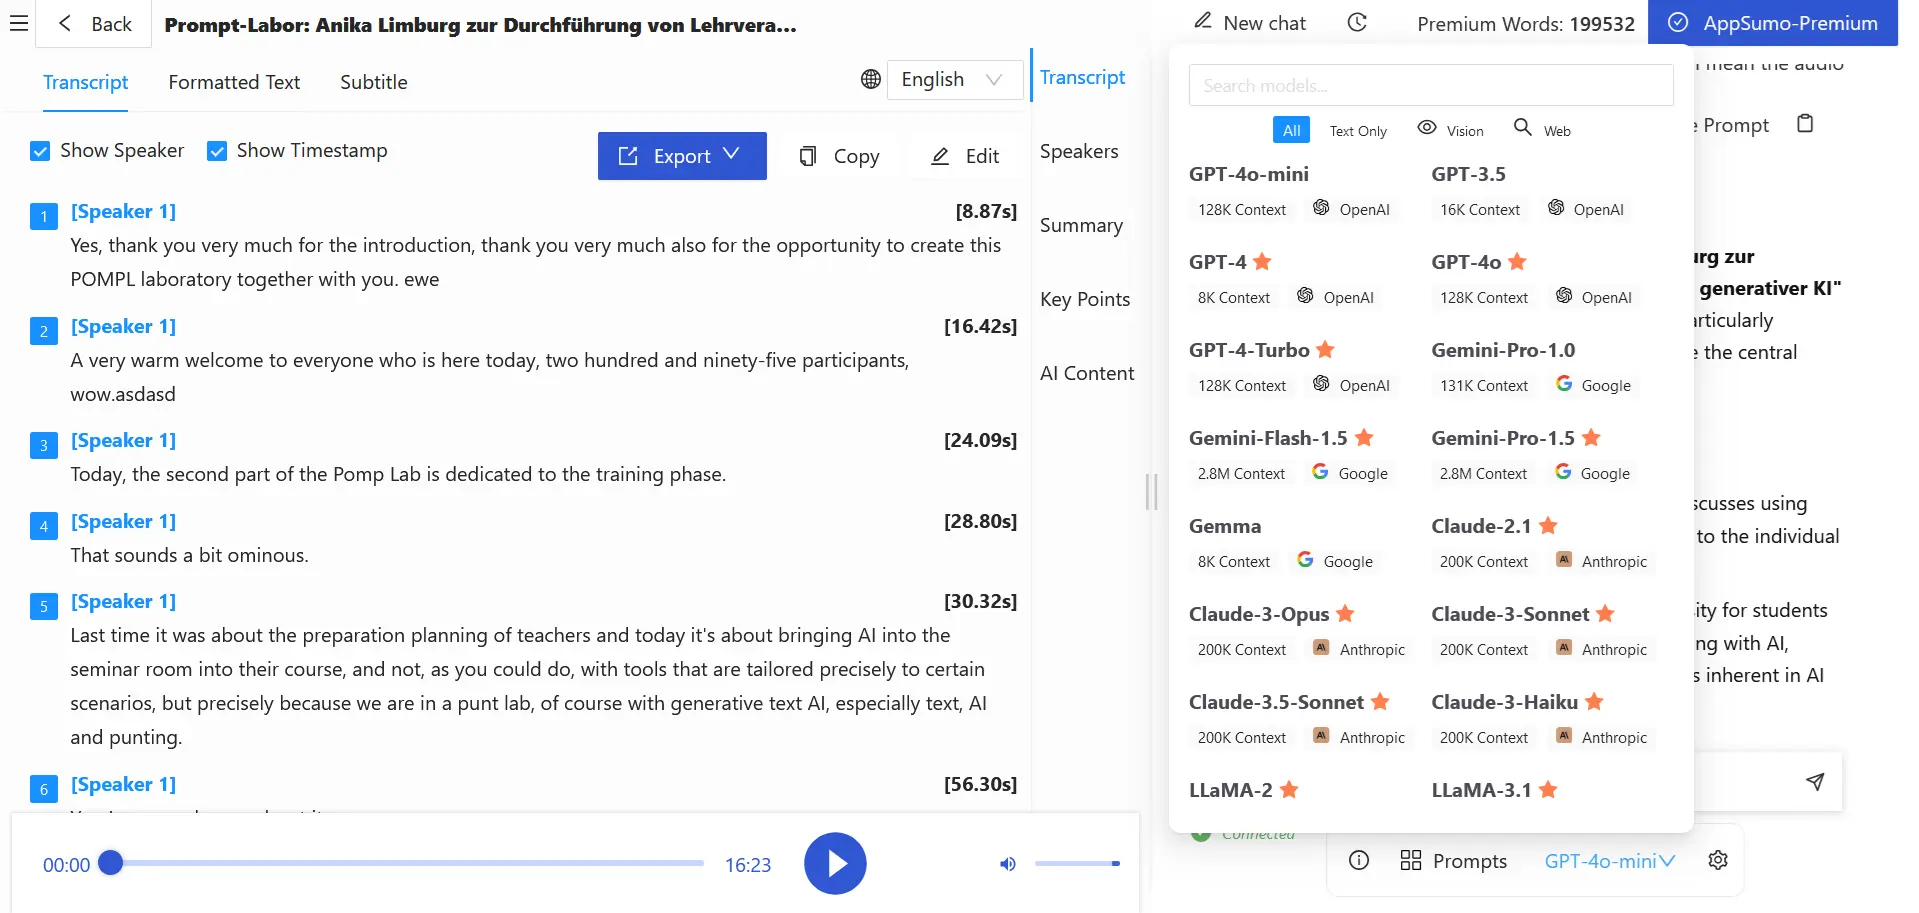Start a New chat

(x=1250, y=23)
